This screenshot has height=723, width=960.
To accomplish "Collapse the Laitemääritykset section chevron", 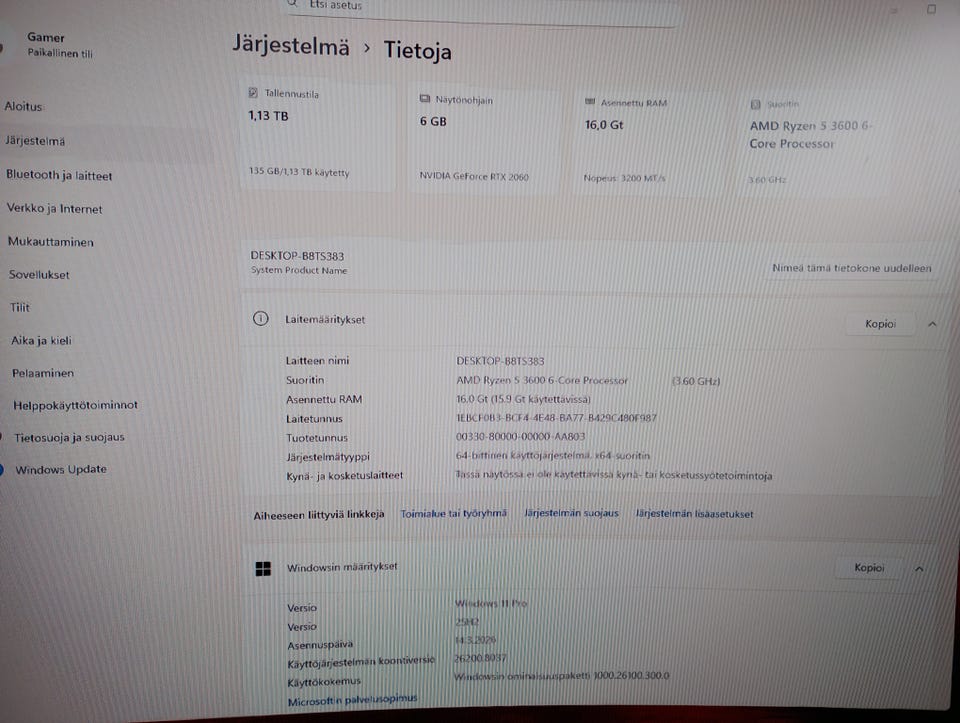I will tap(932, 324).
